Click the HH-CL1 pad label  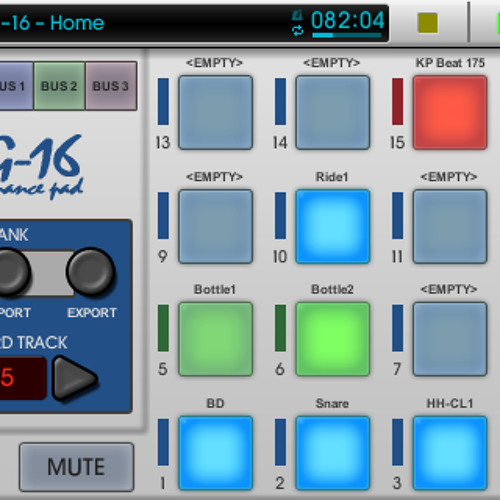(x=450, y=403)
